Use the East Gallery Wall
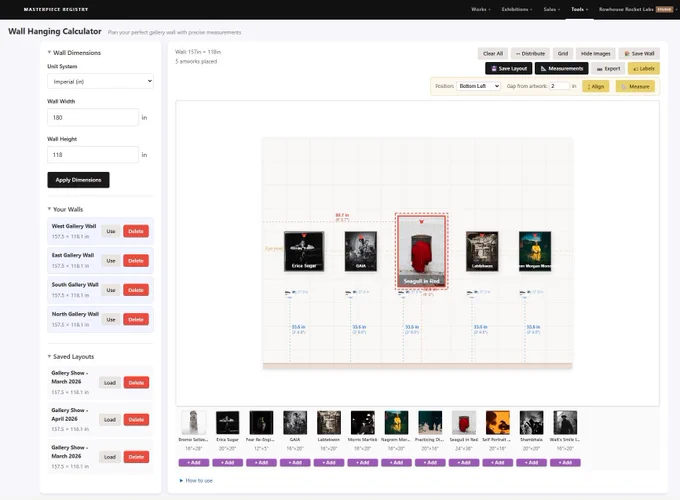This screenshot has height=500, width=680. pos(111,261)
